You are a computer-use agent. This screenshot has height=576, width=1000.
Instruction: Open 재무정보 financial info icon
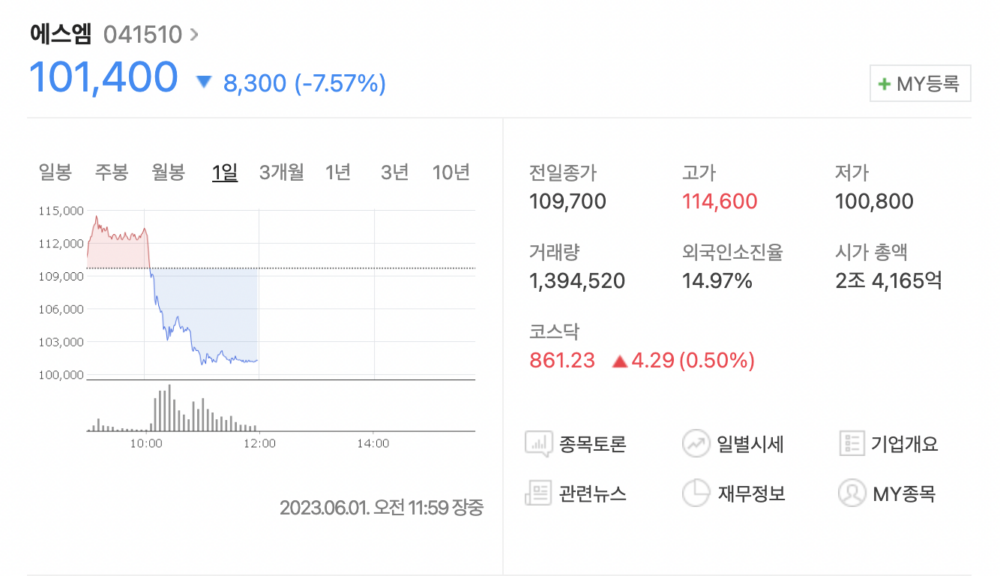click(695, 493)
